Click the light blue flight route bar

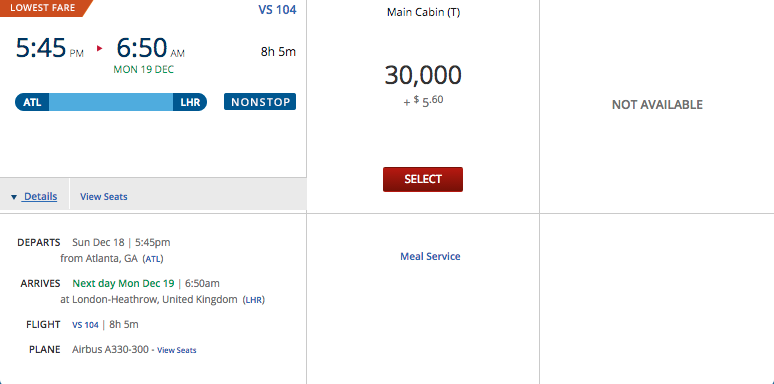[x=111, y=102]
